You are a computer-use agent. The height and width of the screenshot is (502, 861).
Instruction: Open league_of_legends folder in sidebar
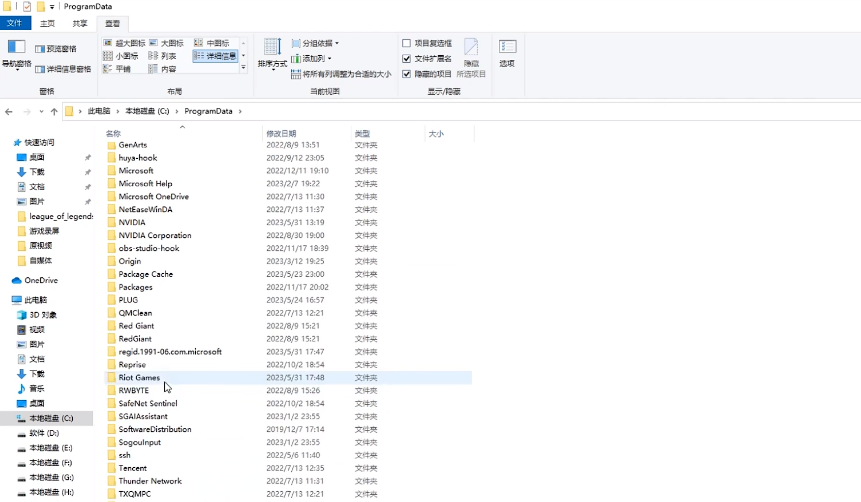pos(55,216)
